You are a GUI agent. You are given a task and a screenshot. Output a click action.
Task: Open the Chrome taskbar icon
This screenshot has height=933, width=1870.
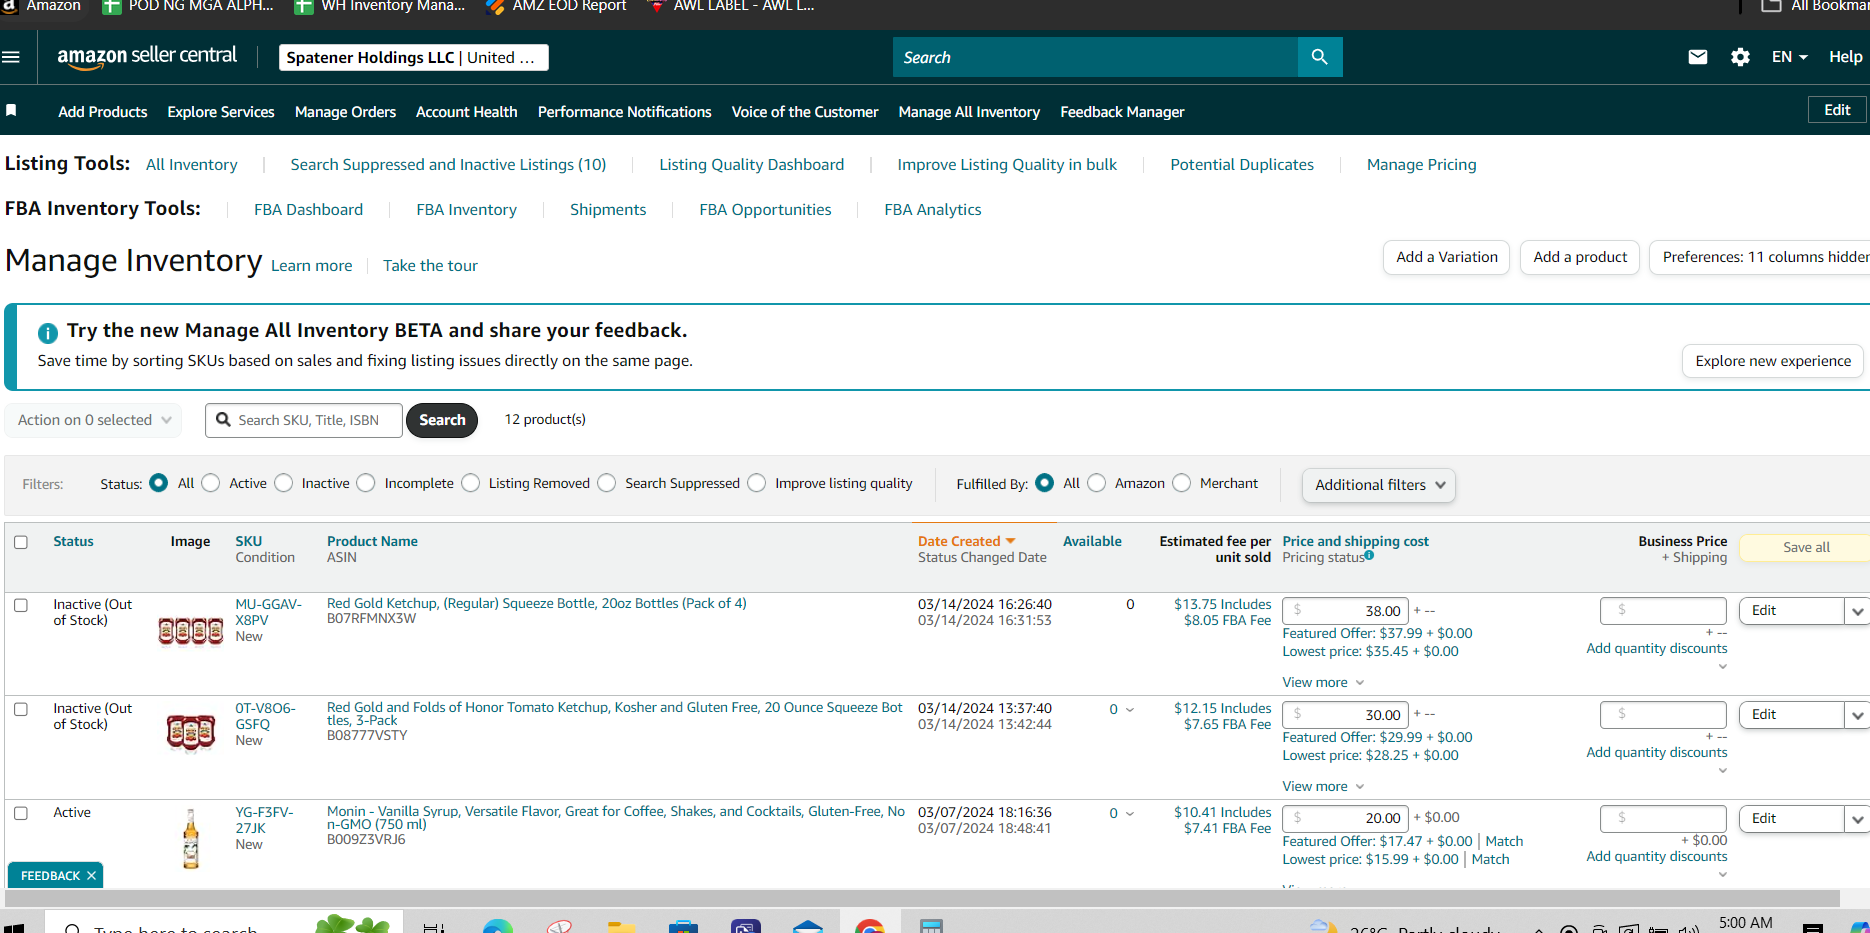(870, 926)
